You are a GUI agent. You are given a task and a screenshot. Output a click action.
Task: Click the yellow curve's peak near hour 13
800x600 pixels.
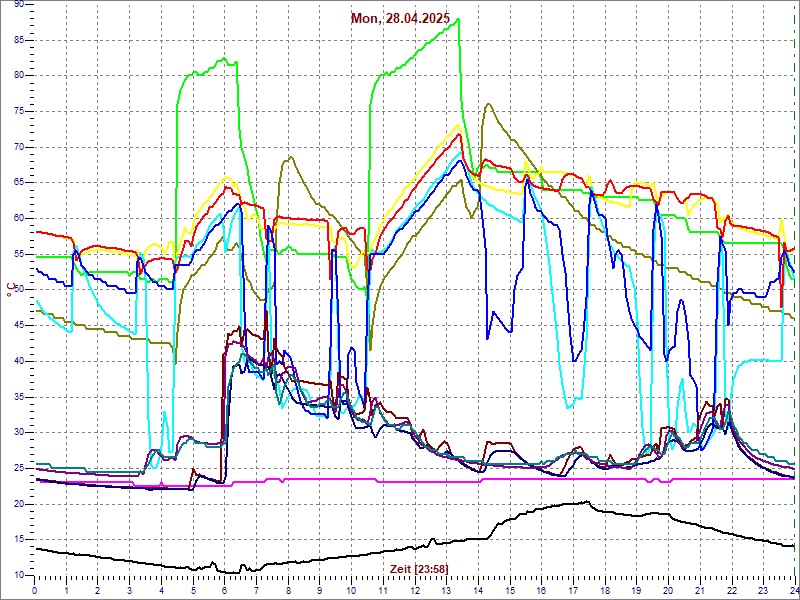click(x=458, y=126)
